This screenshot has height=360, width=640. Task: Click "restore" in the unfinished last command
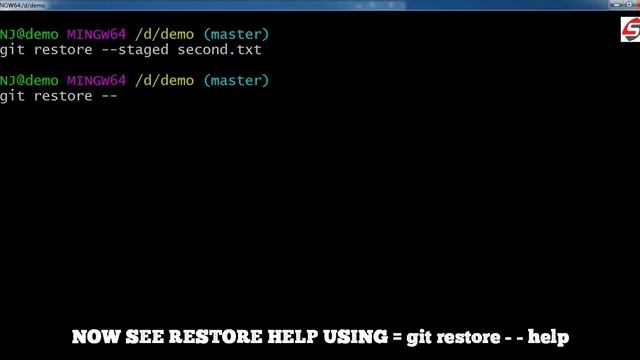coord(63,96)
